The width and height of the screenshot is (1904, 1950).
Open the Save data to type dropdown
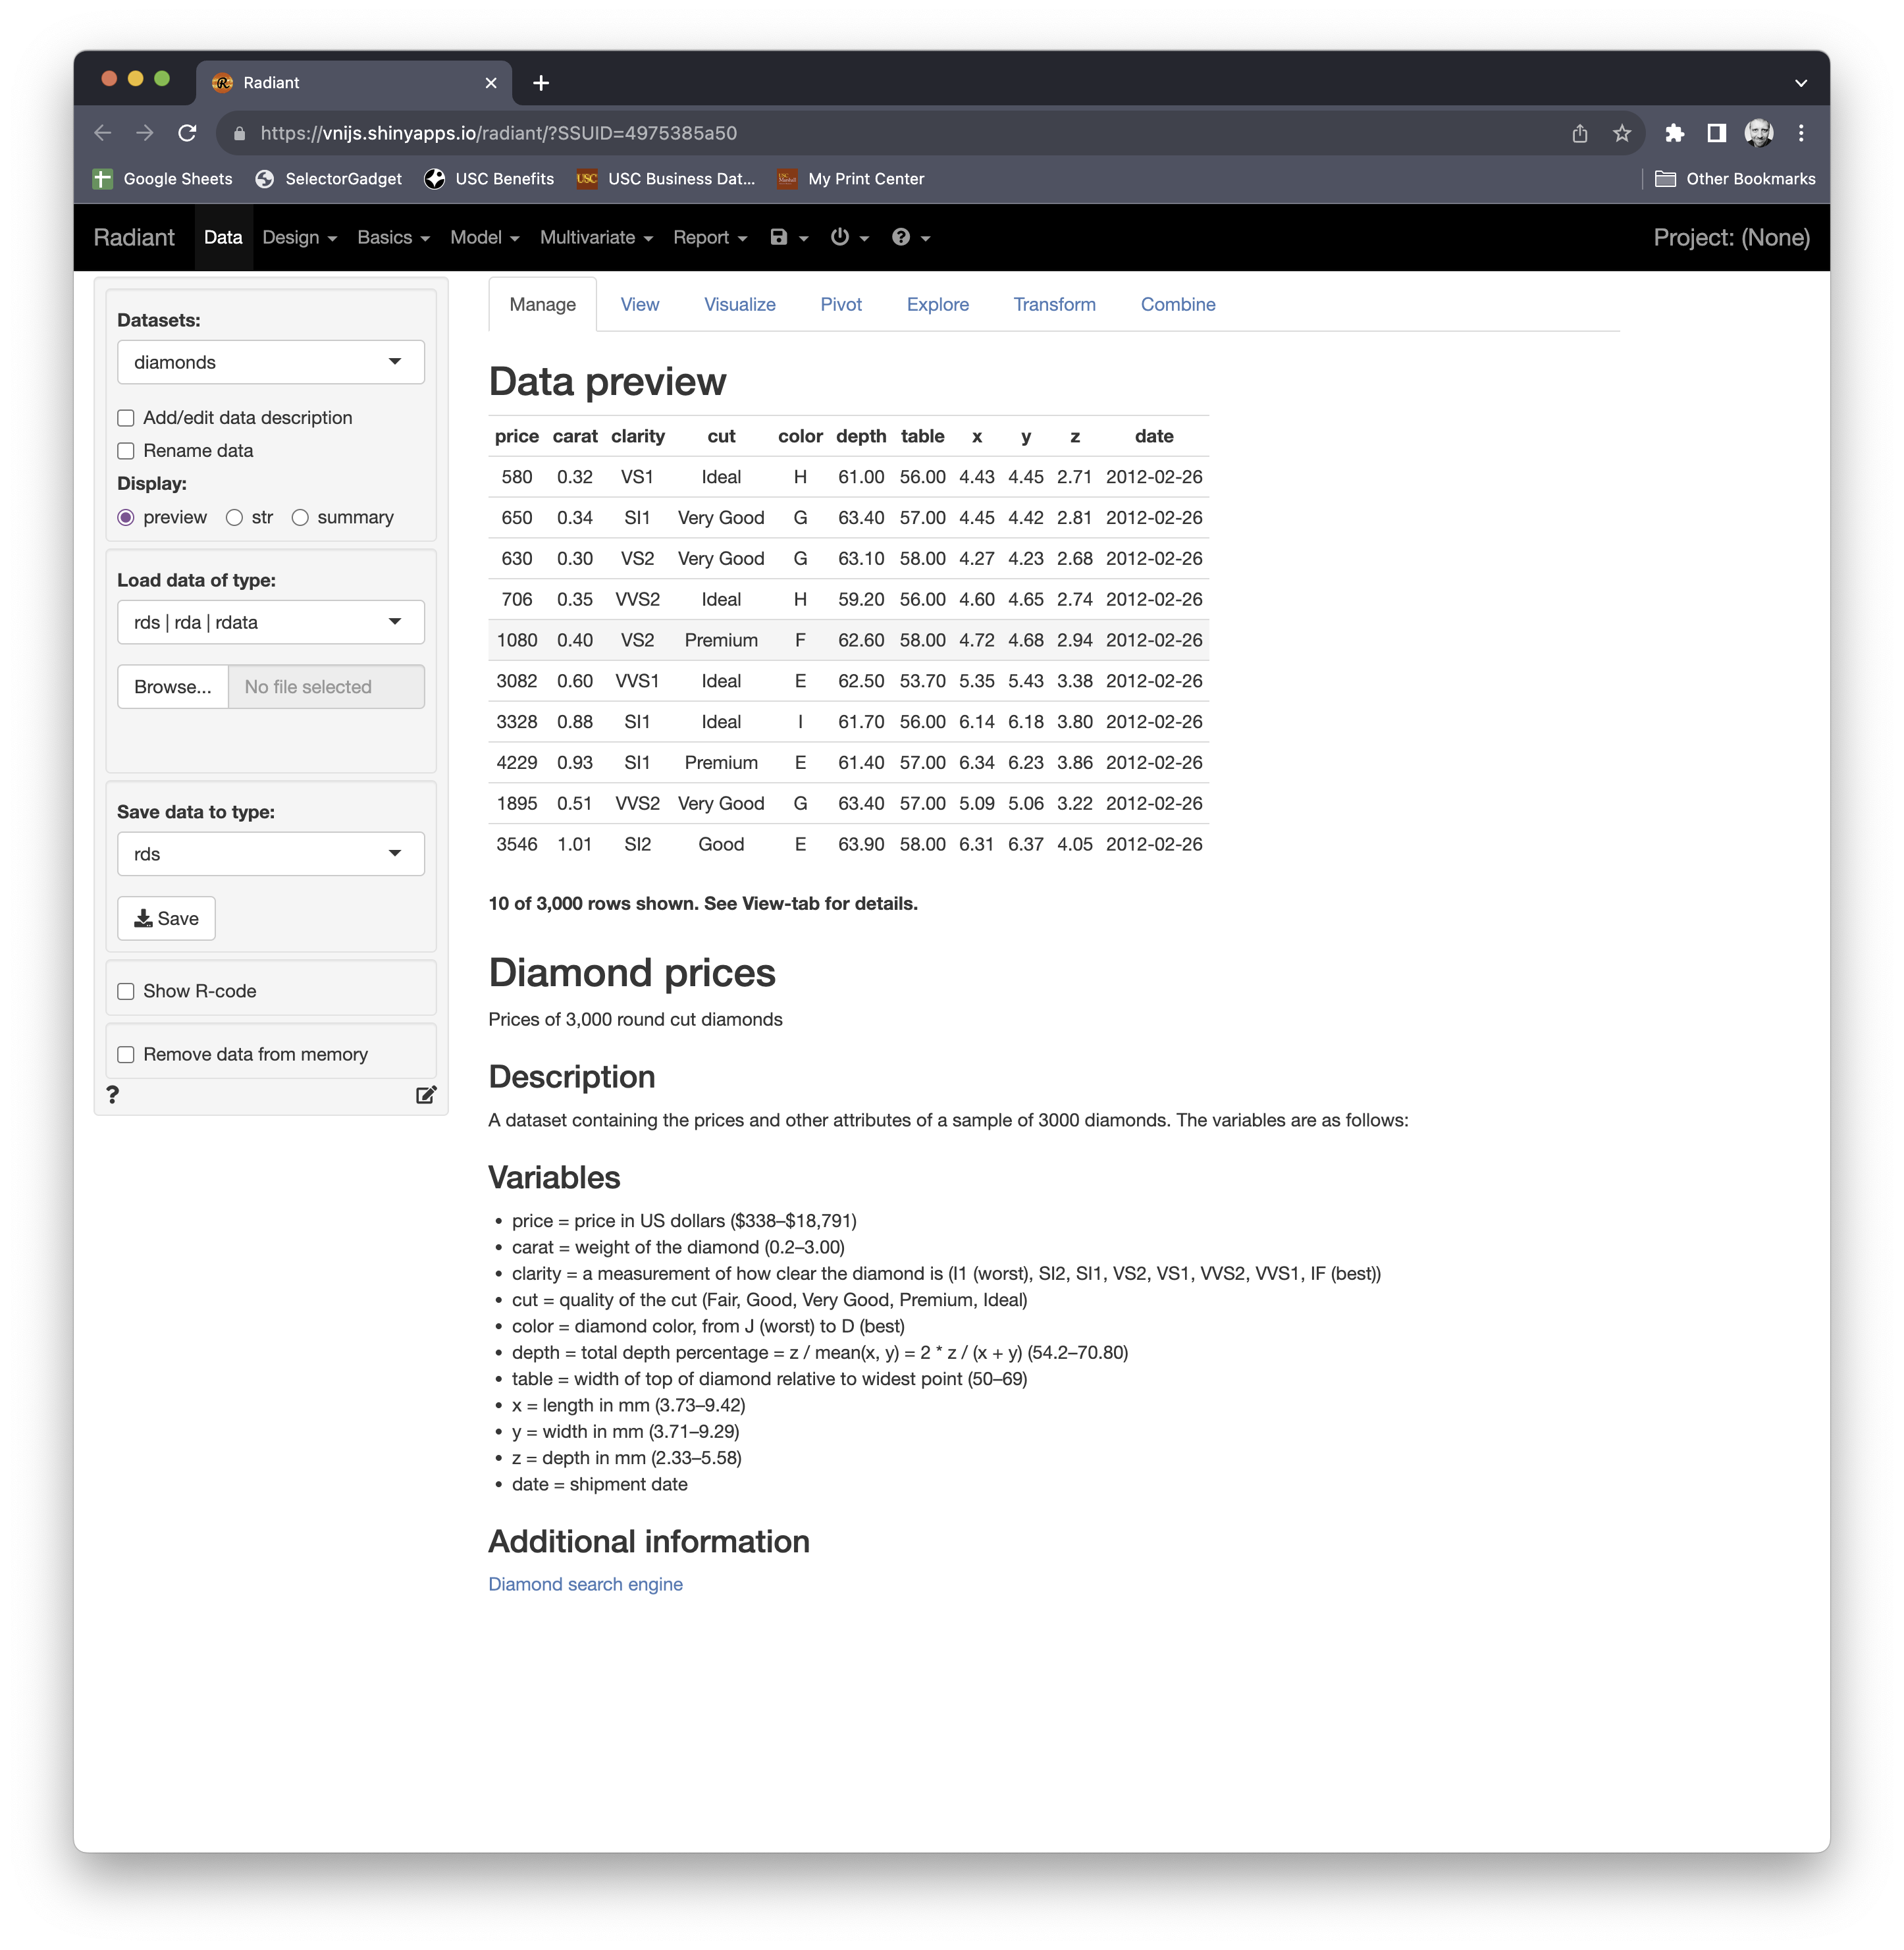pyautogui.click(x=270, y=854)
